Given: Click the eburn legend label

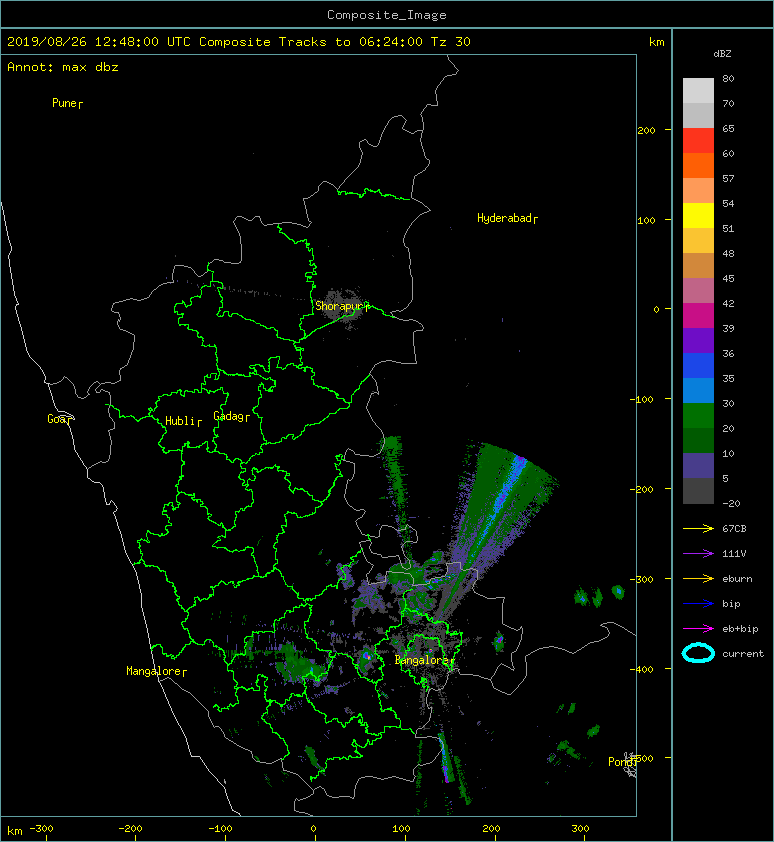Looking at the screenshot, I should 737,578.
